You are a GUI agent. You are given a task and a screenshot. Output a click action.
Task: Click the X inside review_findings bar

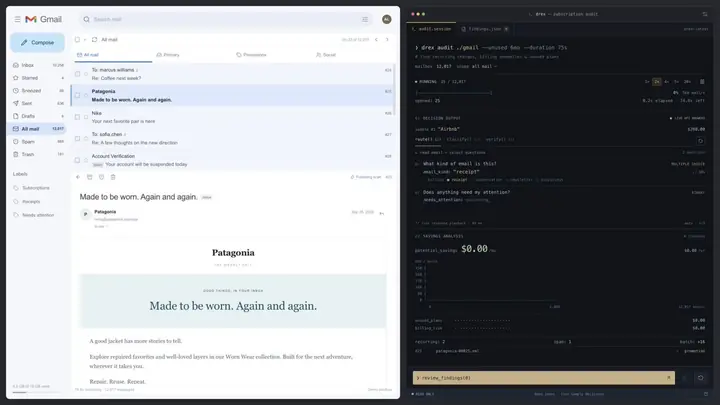(669, 378)
